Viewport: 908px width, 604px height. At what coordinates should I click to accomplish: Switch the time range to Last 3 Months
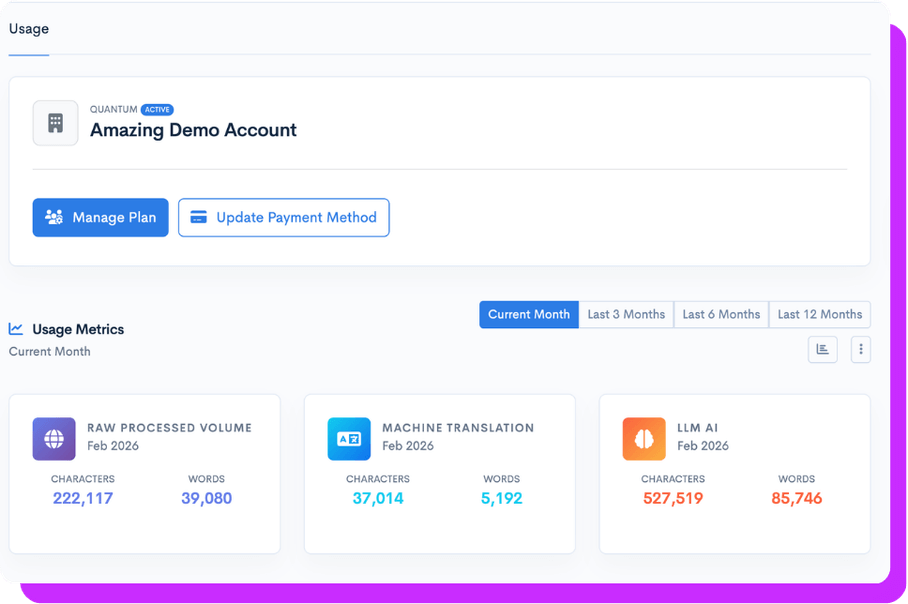pyautogui.click(x=626, y=314)
